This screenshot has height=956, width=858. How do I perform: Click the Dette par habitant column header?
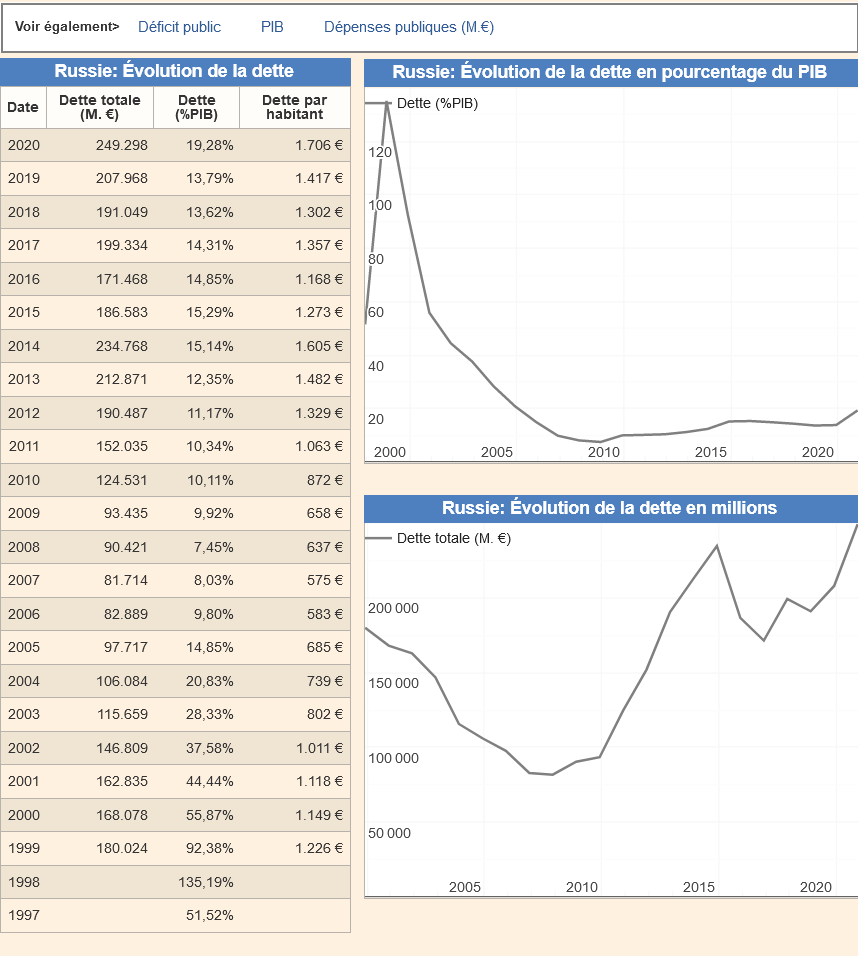click(294, 107)
